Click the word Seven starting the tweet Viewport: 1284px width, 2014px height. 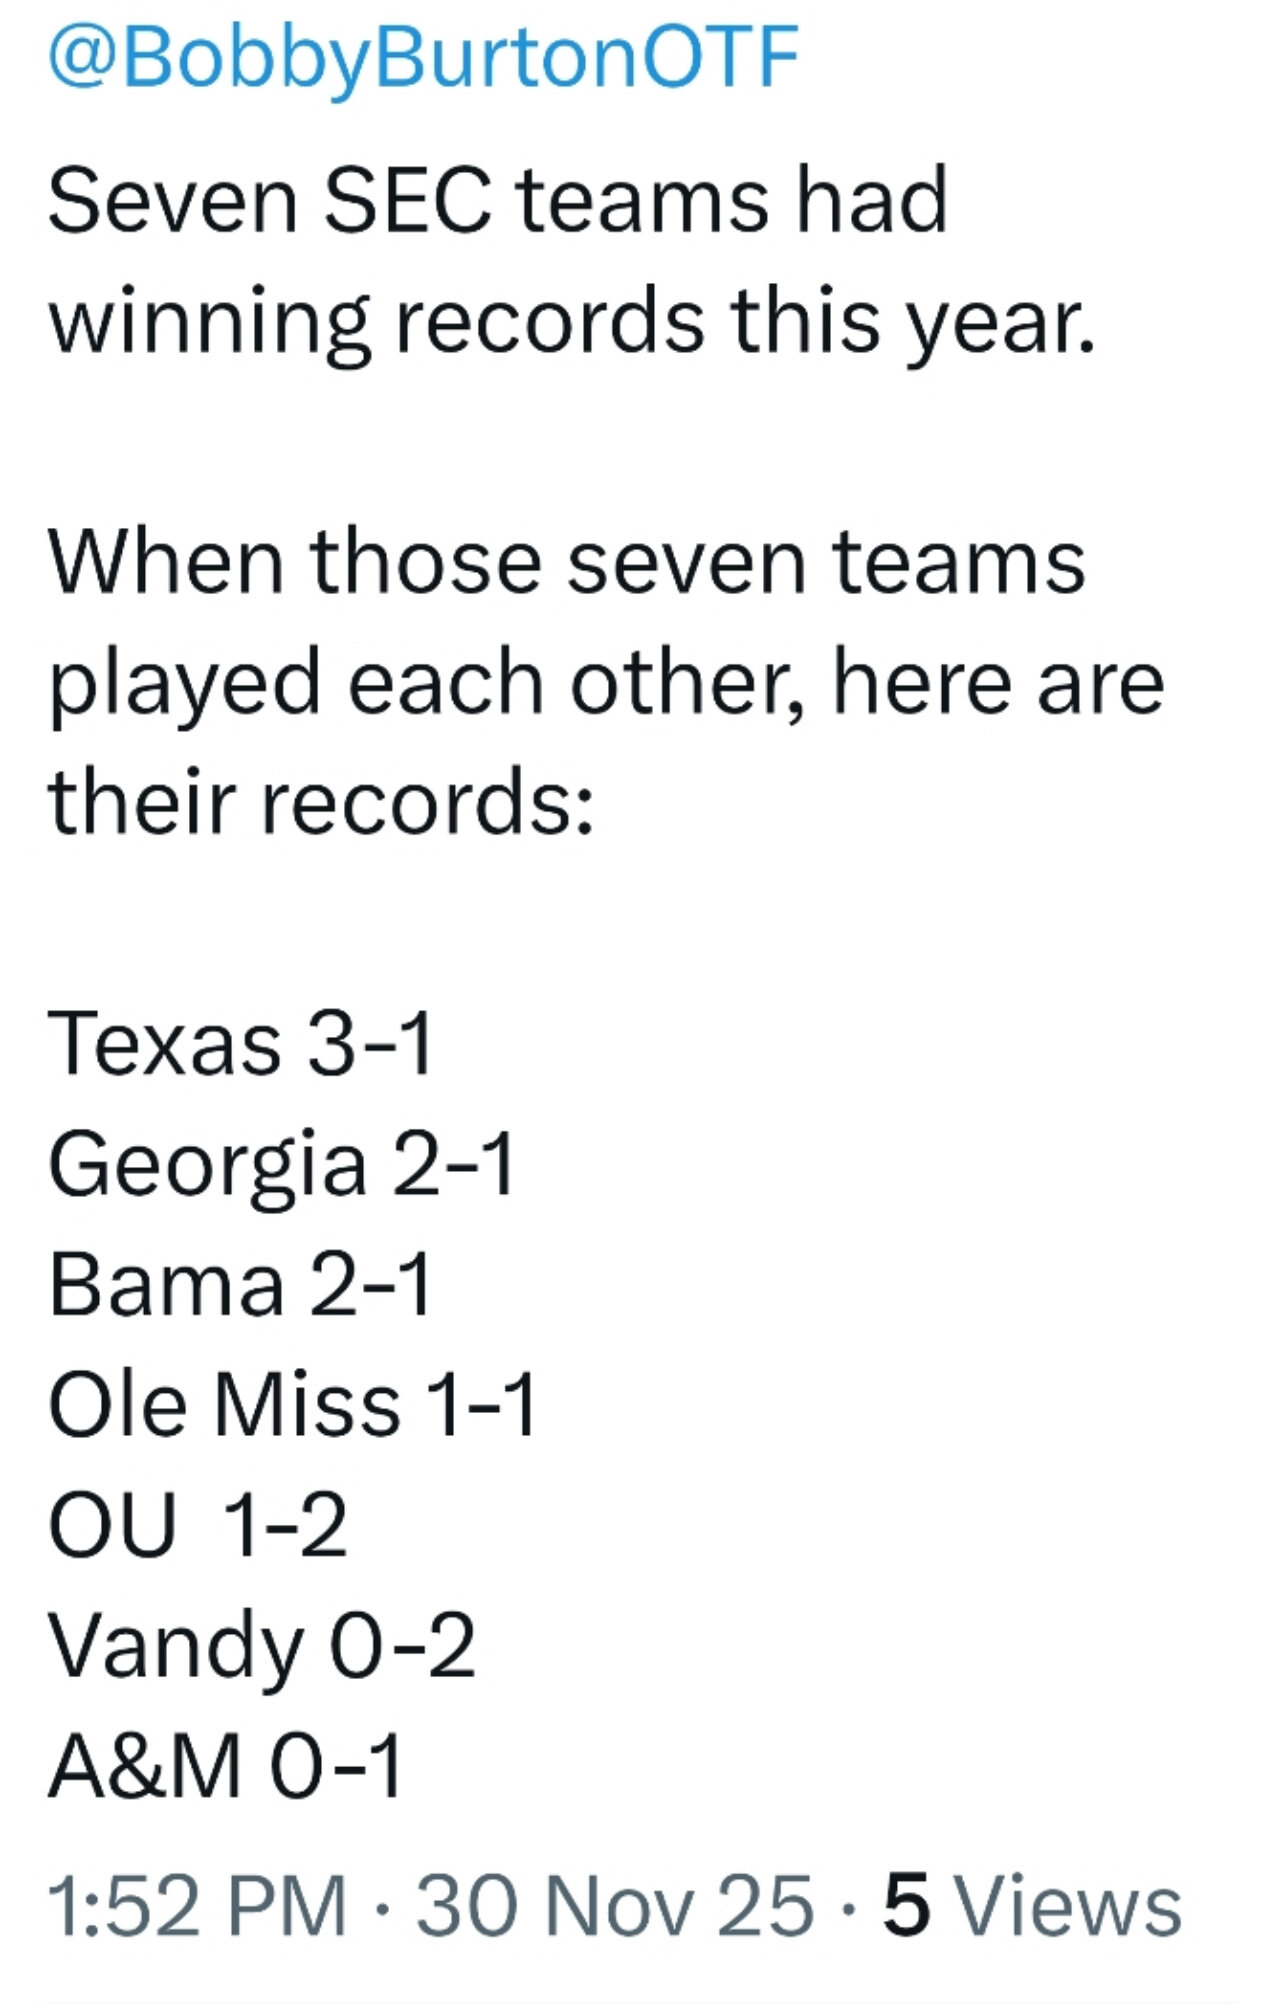pyautogui.click(x=172, y=202)
